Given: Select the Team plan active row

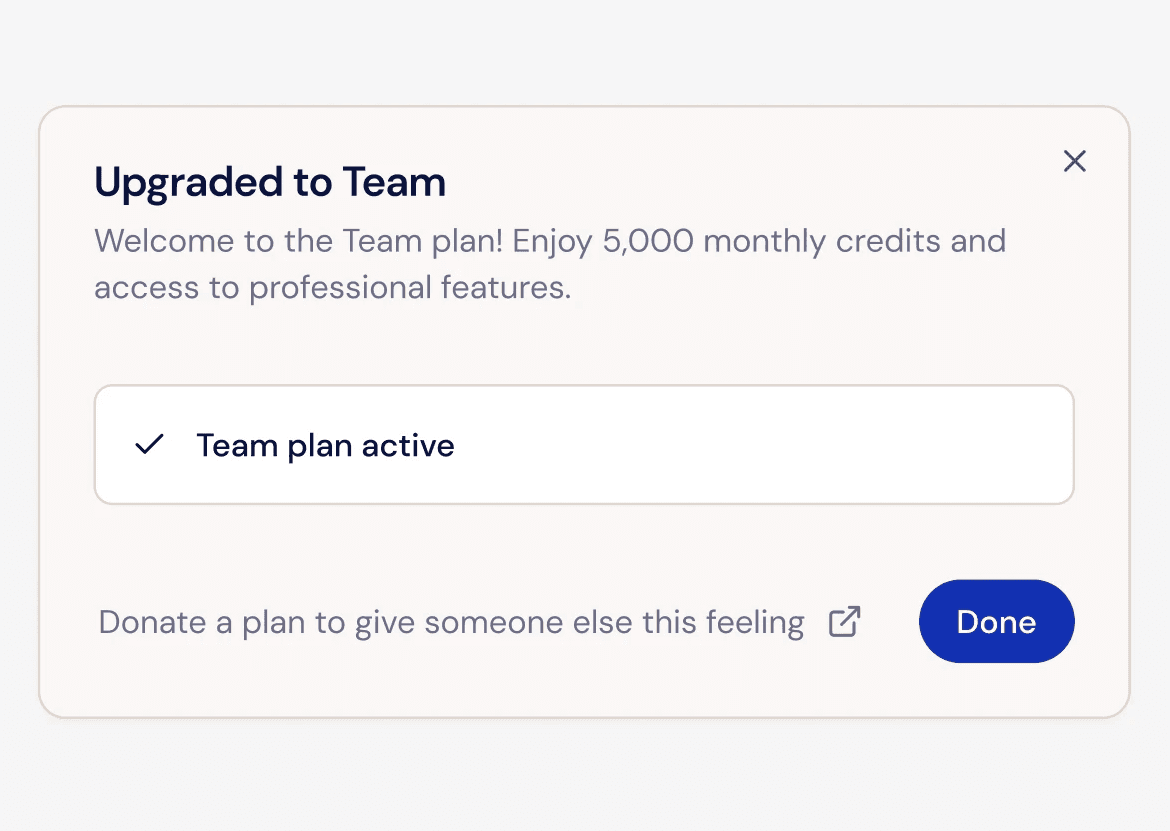Looking at the screenshot, I should 583,445.
